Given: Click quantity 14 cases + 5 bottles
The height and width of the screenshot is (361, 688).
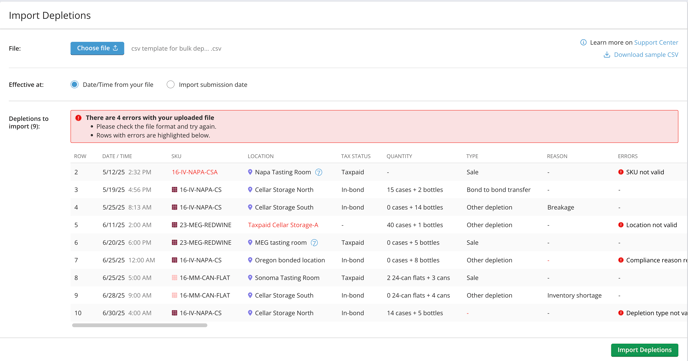Looking at the screenshot, I should tap(415, 313).
